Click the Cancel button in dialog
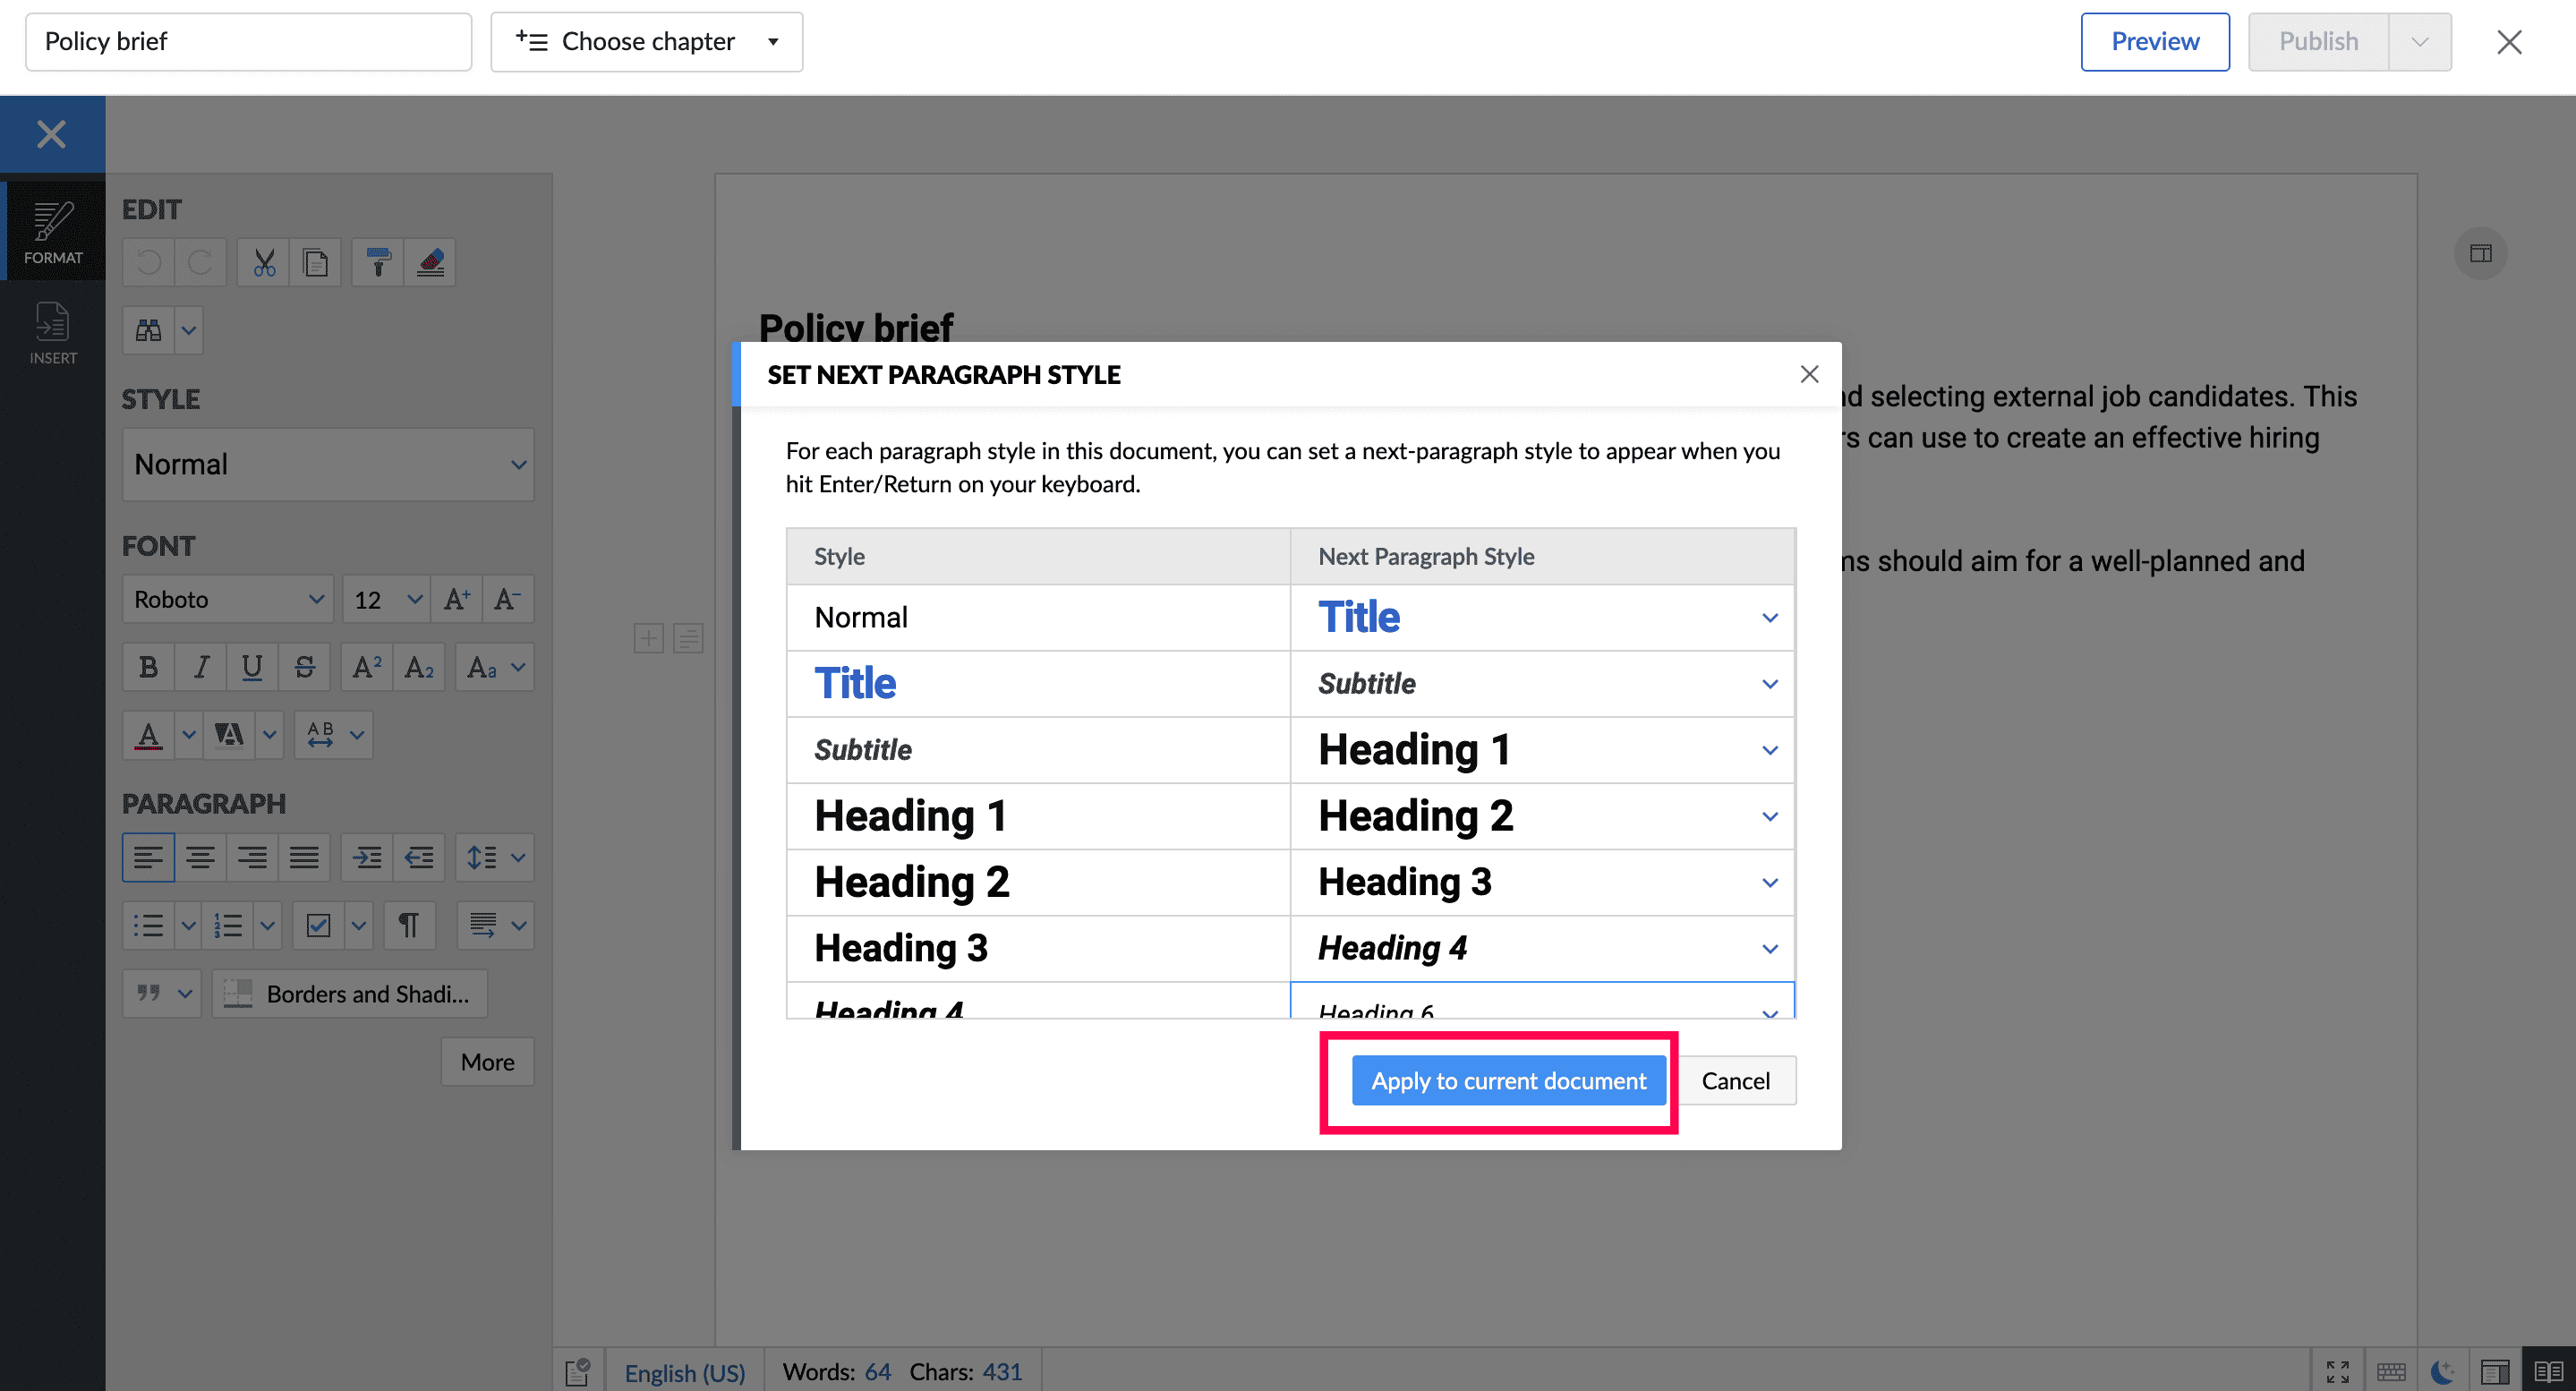This screenshot has height=1391, width=2576. click(1735, 1081)
